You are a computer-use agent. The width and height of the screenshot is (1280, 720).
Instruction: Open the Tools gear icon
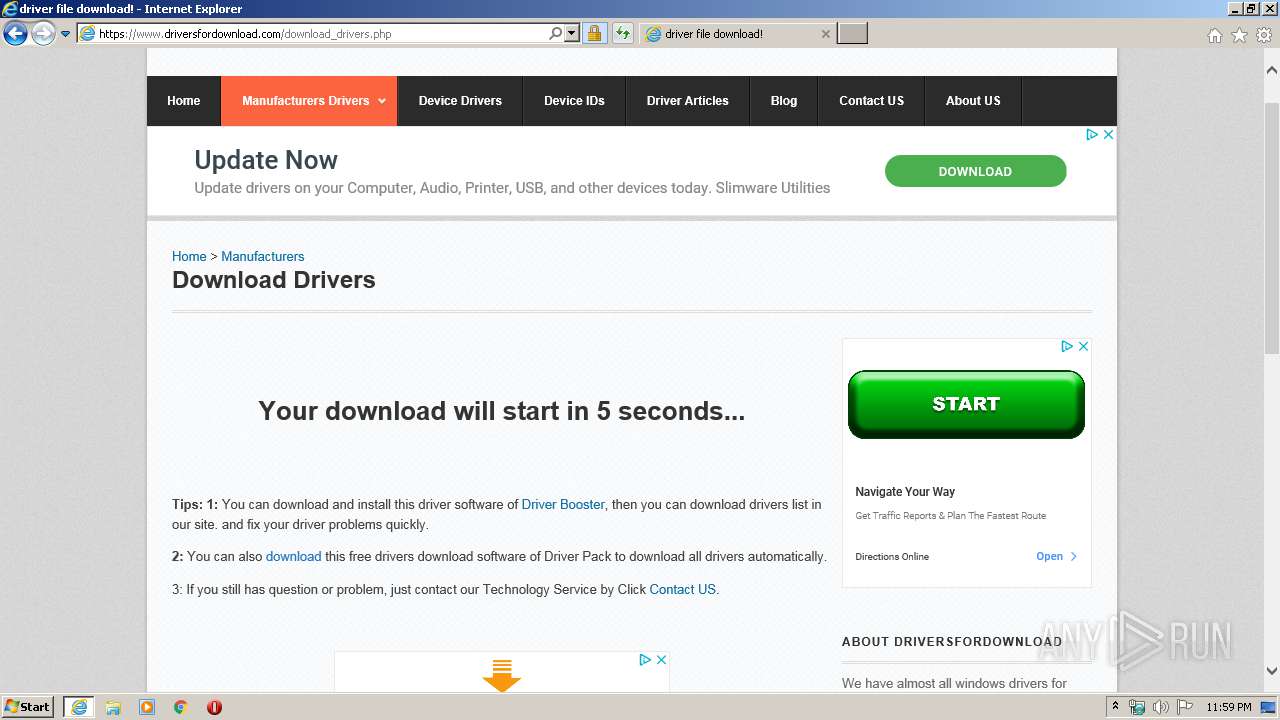coord(1264,35)
